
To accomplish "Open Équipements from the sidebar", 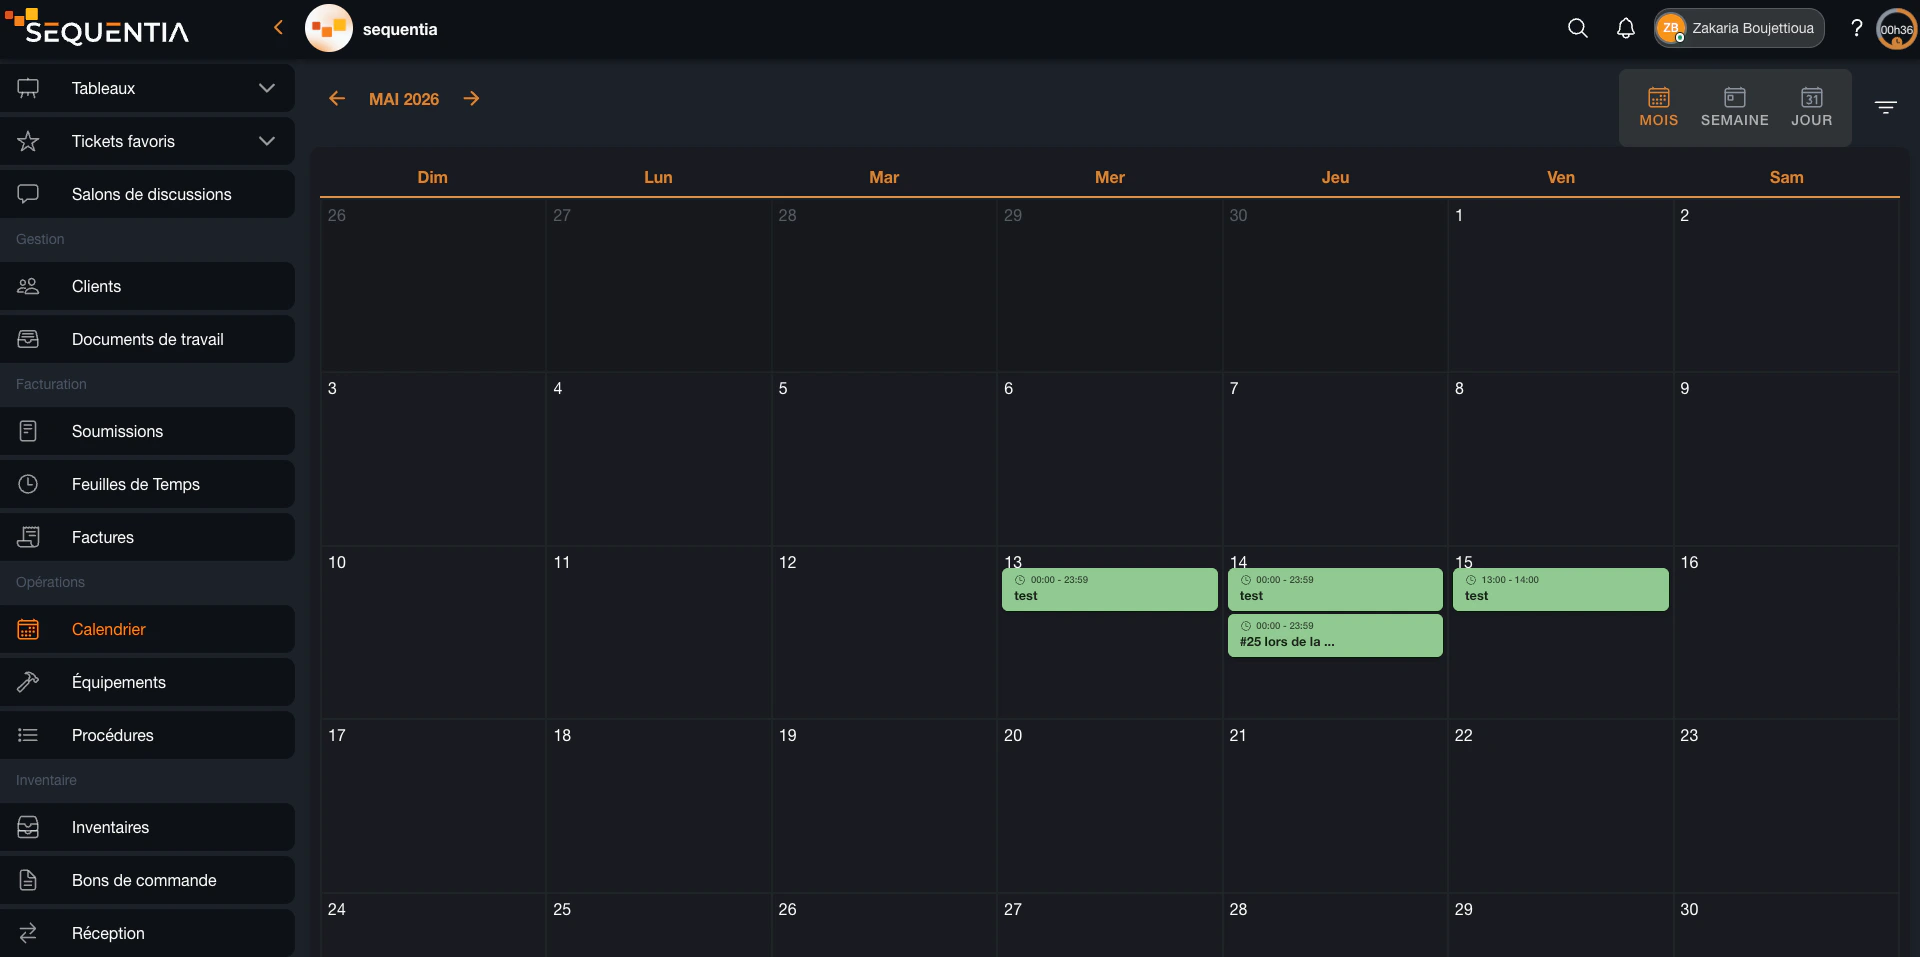I will [147, 682].
